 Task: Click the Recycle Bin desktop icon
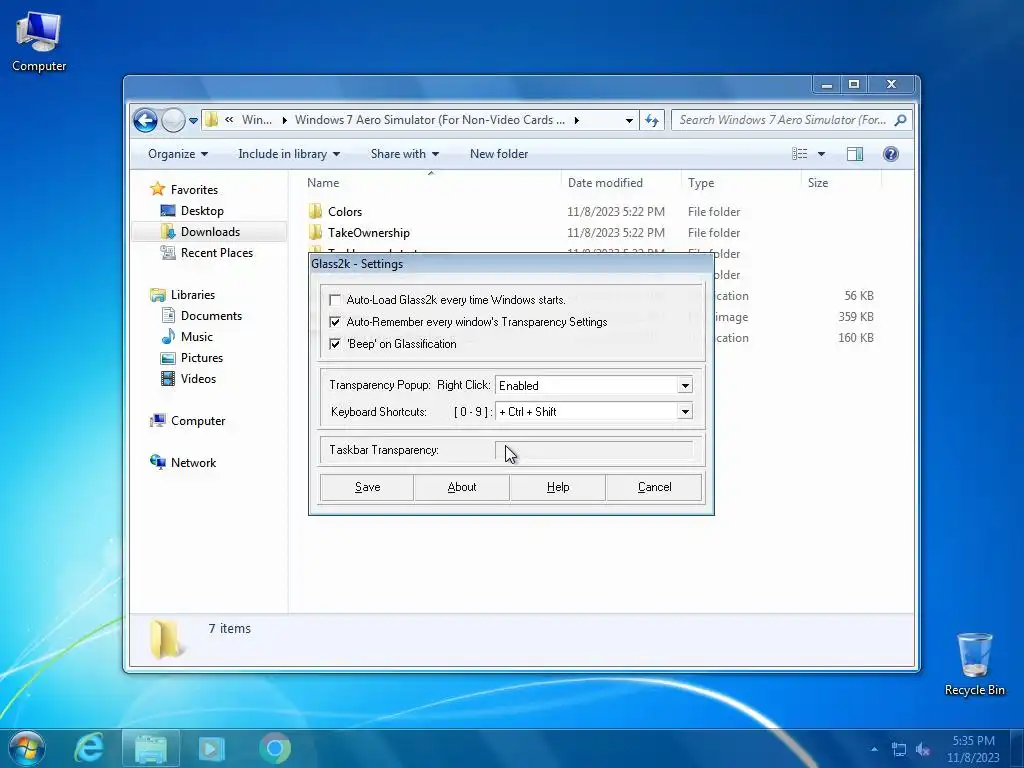pyautogui.click(x=974, y=665)
